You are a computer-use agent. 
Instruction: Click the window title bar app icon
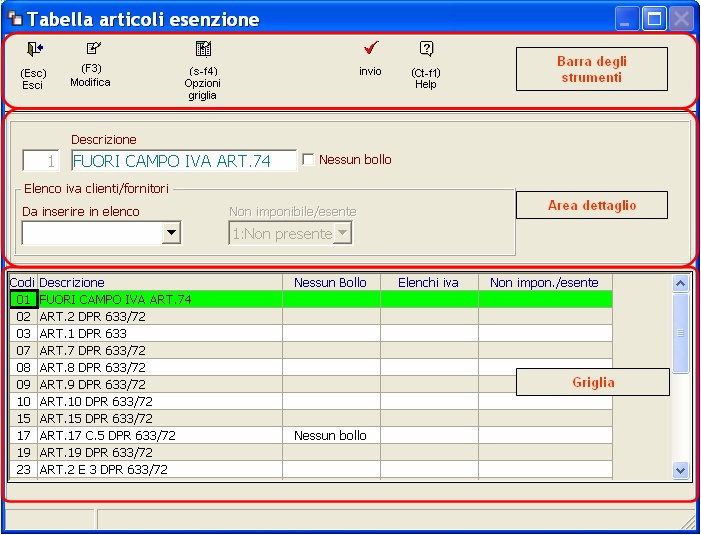[x=16, y=19]
